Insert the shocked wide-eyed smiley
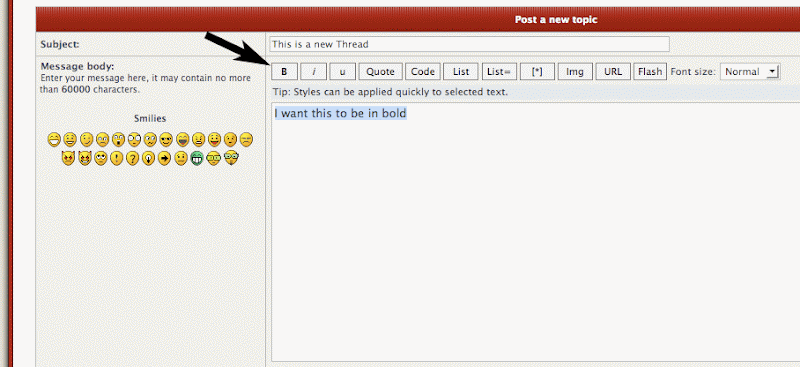Image resolution: width=800 pixels, height=367 pixels. point(134,139)
